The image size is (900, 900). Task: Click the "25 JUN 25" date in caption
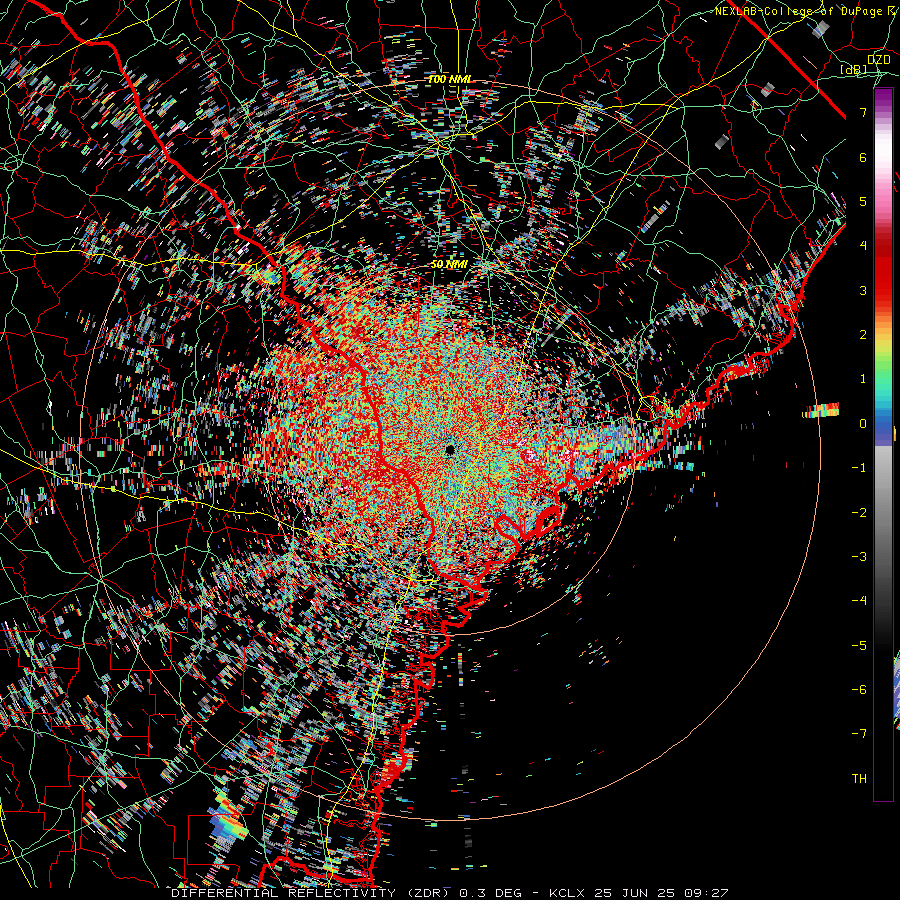(x=633, y=893)
